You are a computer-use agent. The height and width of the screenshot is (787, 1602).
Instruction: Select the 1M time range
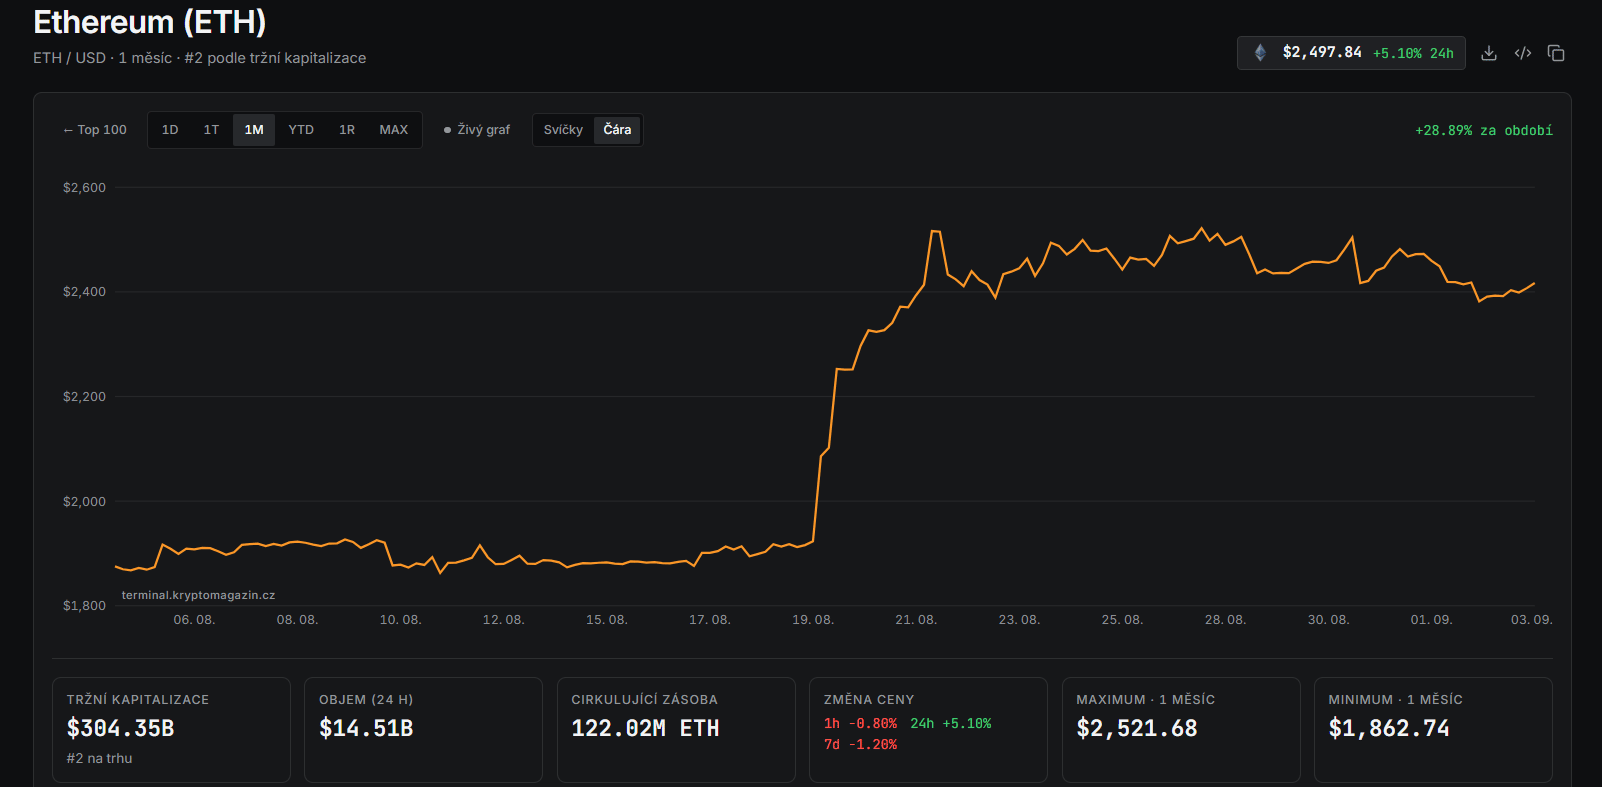[254, 130]
